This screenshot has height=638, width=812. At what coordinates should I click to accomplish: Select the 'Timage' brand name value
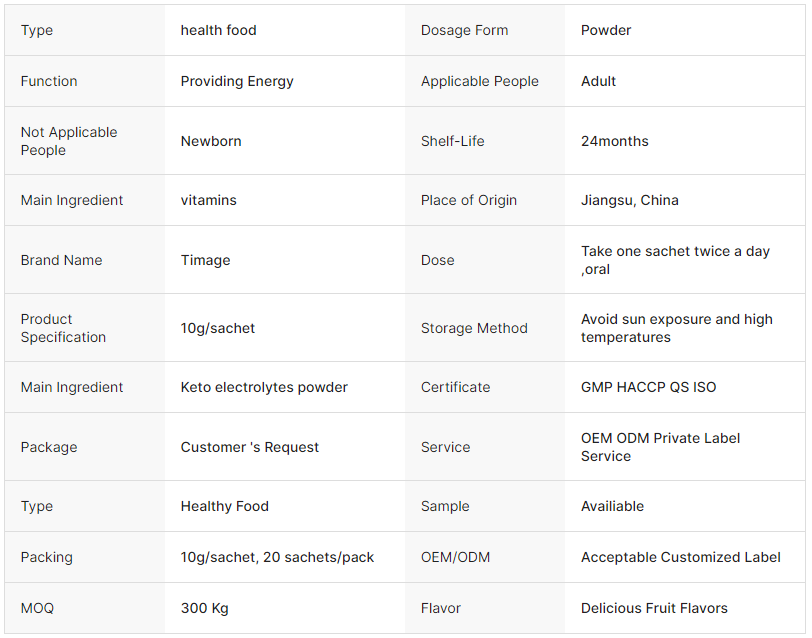point(205,260)
